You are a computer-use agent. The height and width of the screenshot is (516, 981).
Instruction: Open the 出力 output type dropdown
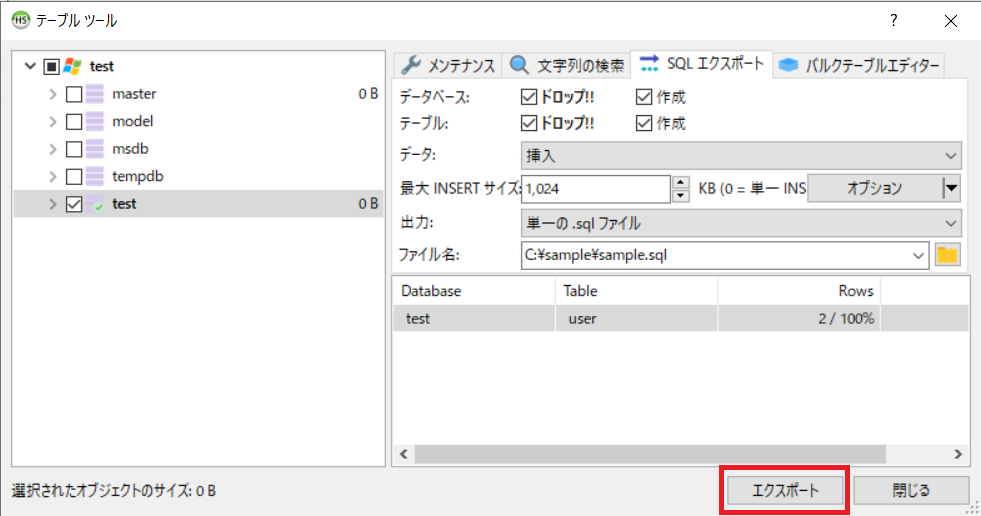[x=740, y=223]
